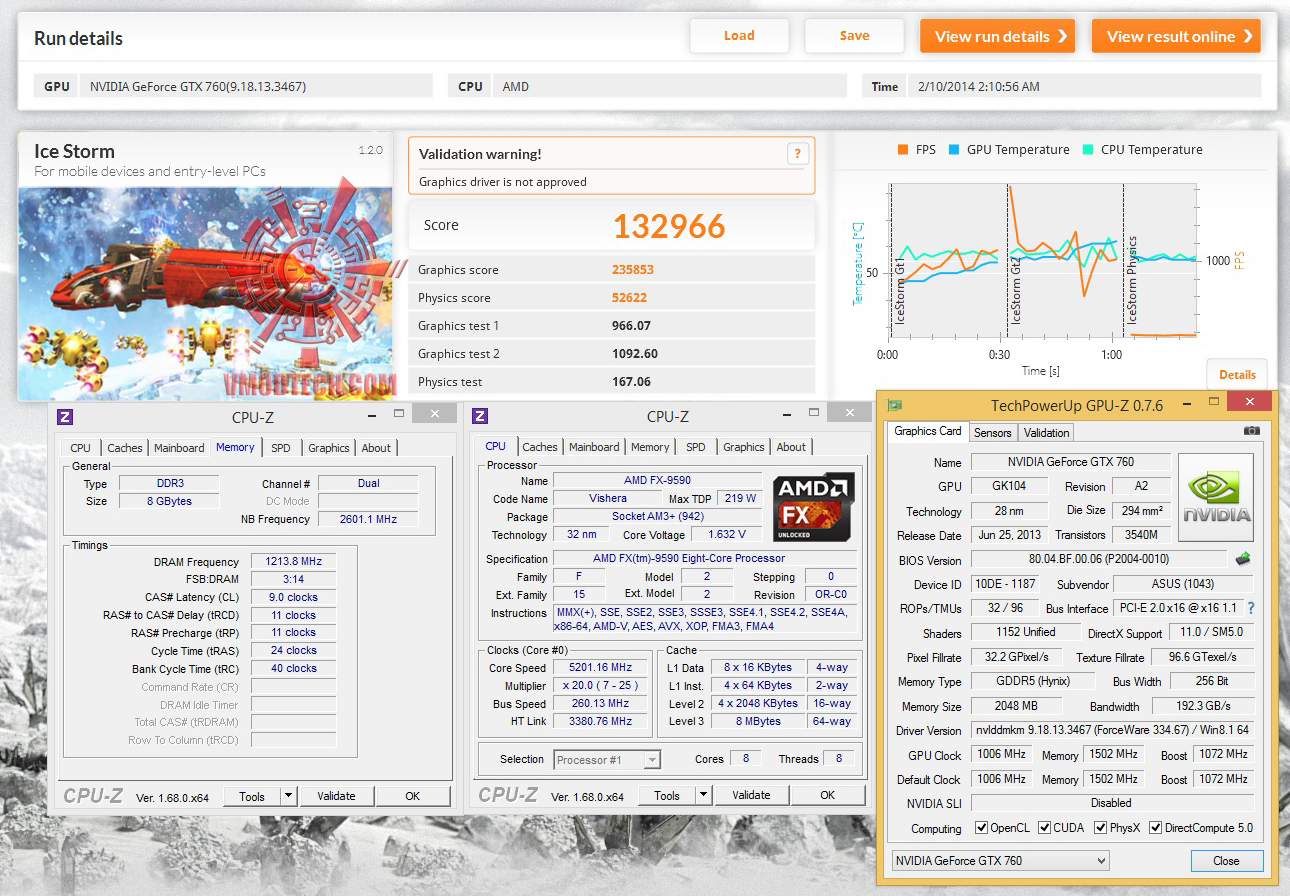Image resolution: width=1290 pixels, height=896 pixels.
Task: Switch to the Sensors tab in GPU-Z
Action: (992, 432)
